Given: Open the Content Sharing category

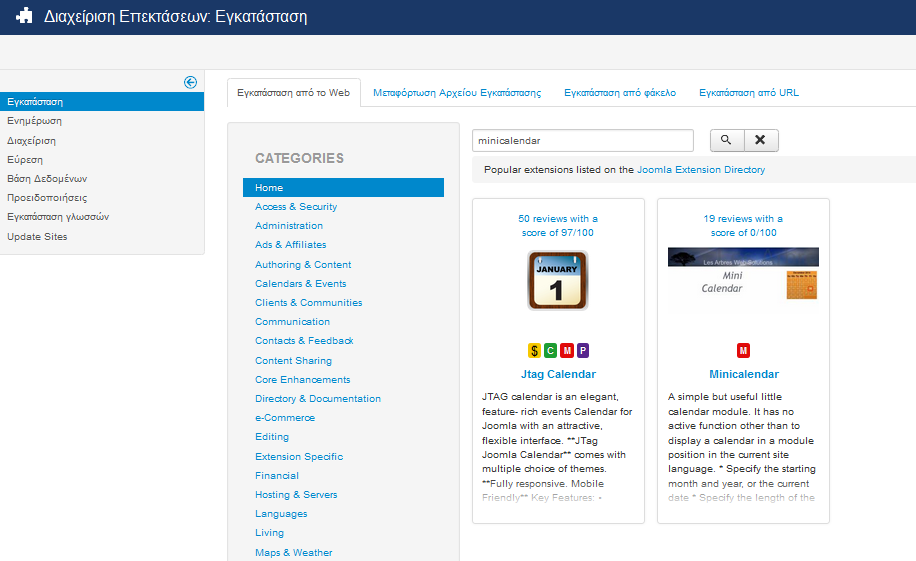Looking at the screenshot, I should [293, 361].
